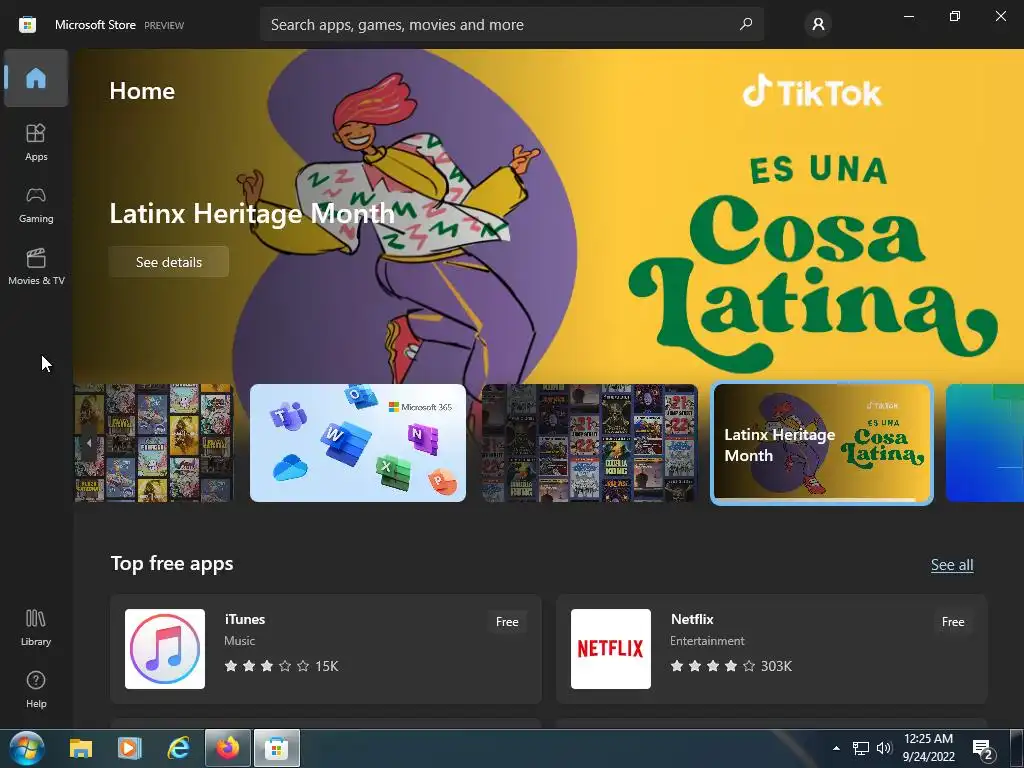This screenshot has width=1024, height=768.
Task: Open File Explorer from taskbar
Action: coord(81,748)
